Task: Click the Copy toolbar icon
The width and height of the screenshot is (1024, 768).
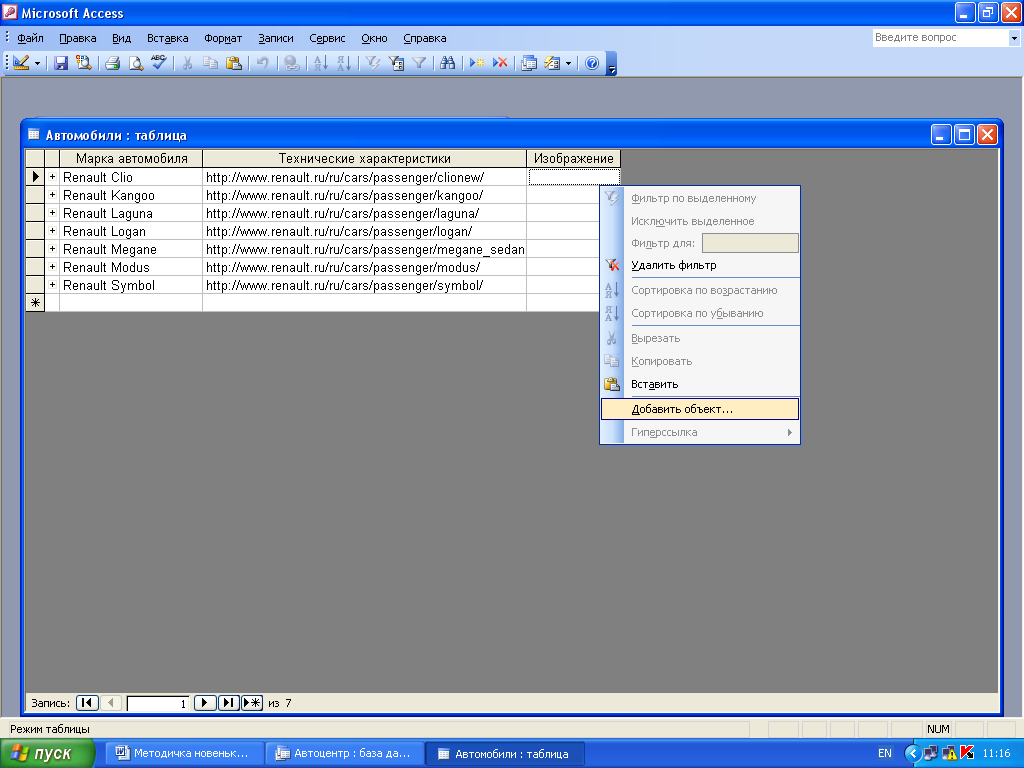Action: tap(210, 63)
